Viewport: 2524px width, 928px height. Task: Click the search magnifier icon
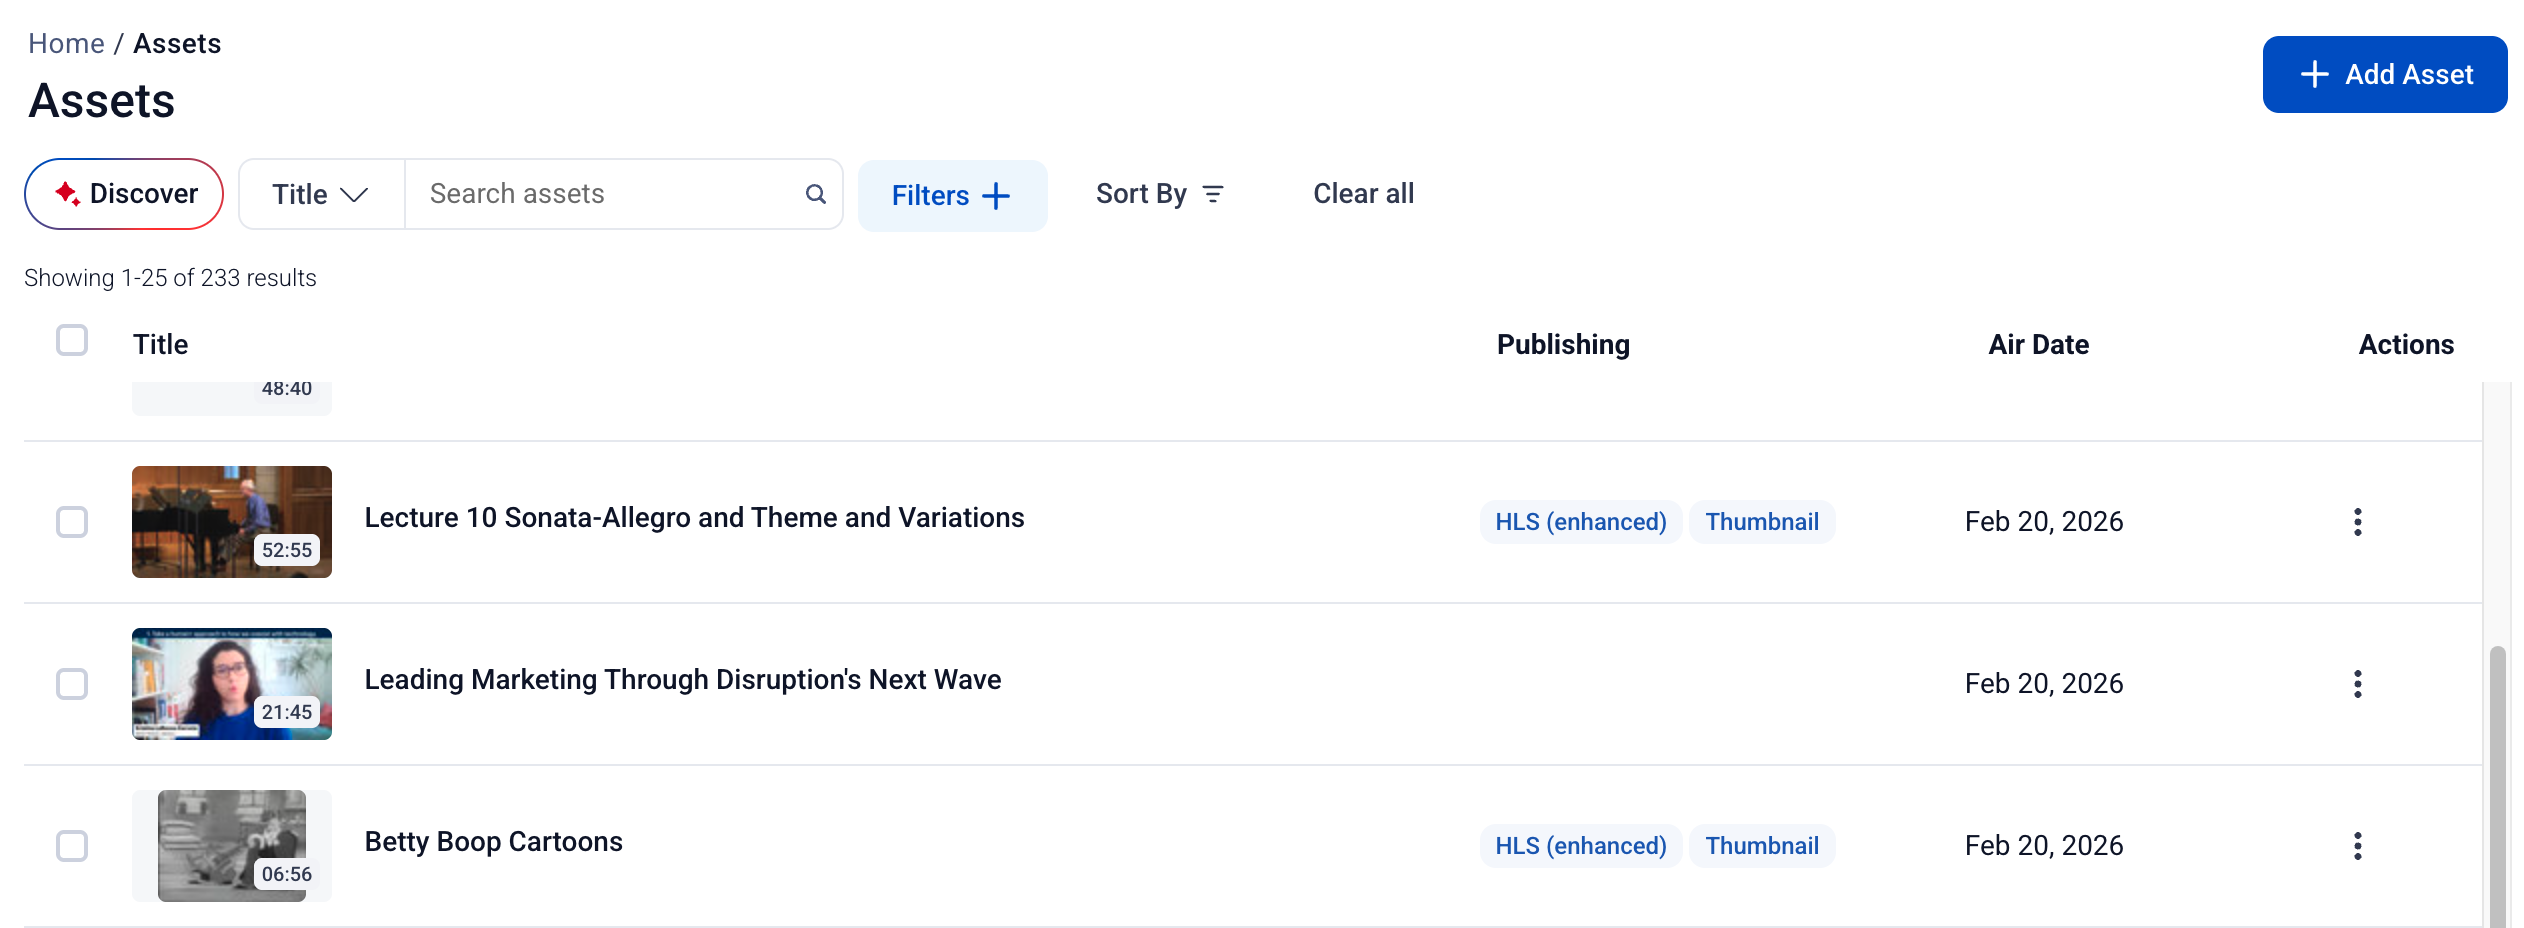816,194
